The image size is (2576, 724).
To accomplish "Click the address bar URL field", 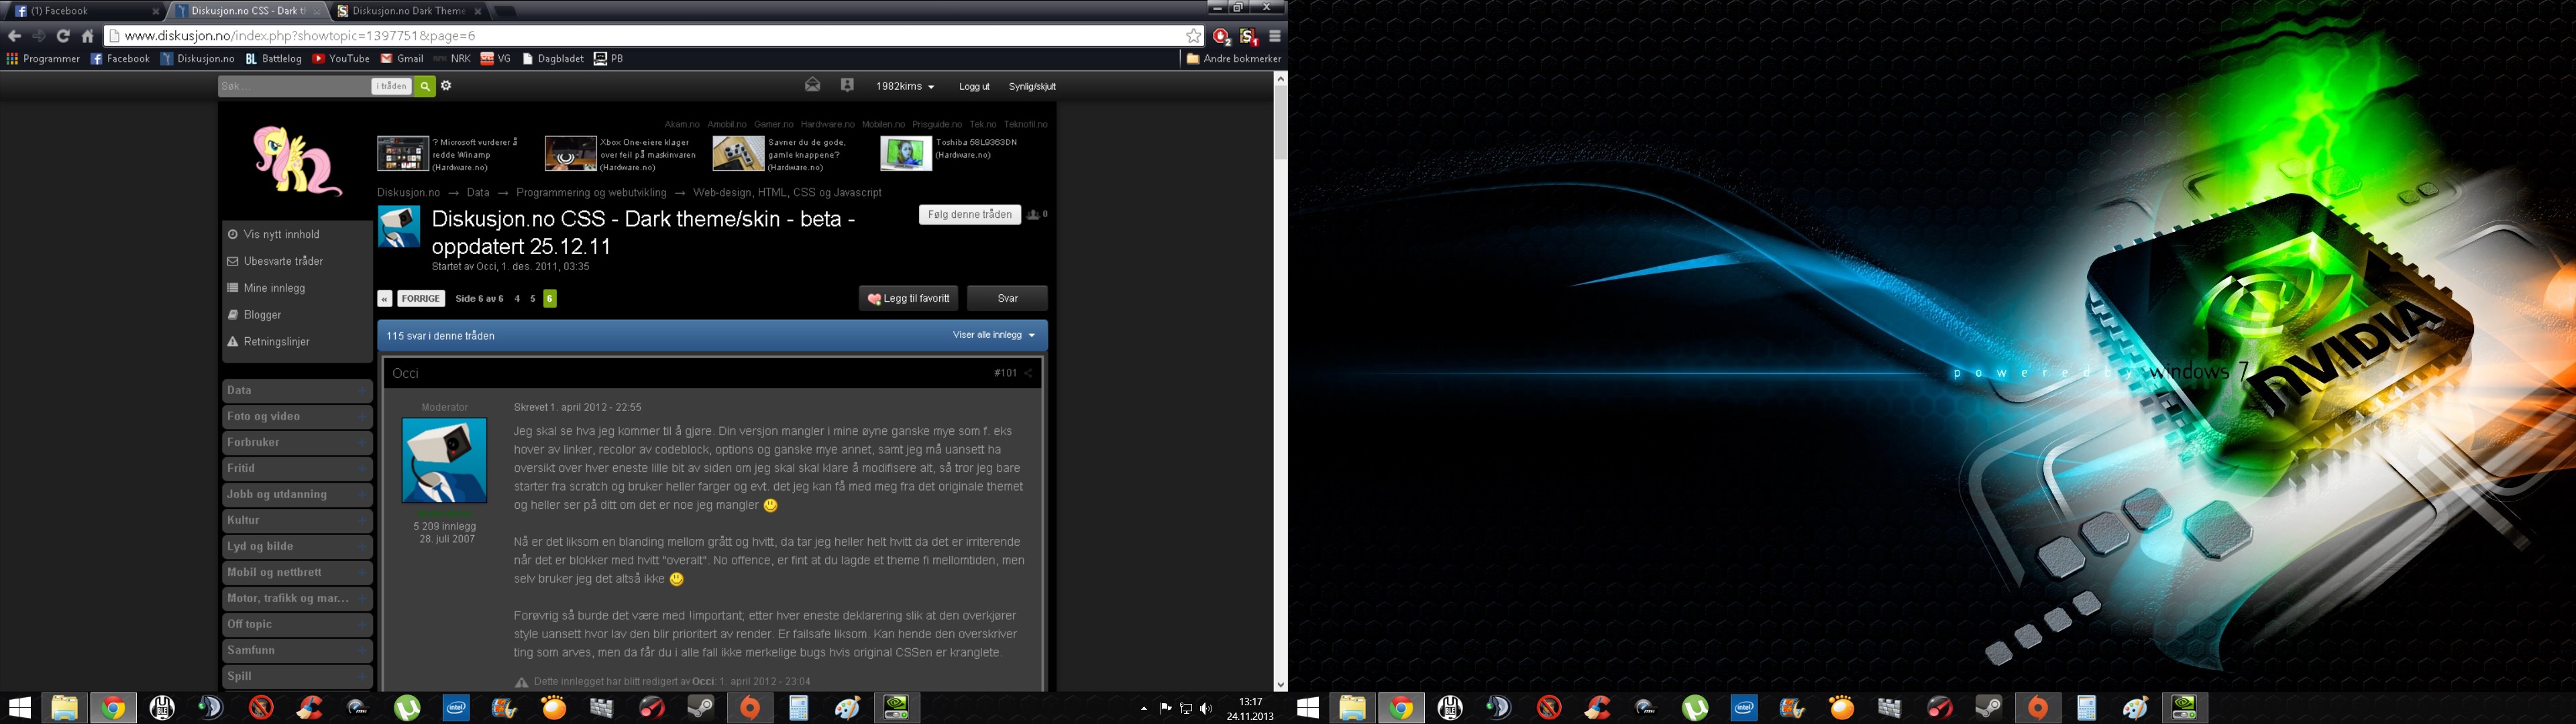I will click(x=645, y=36).
